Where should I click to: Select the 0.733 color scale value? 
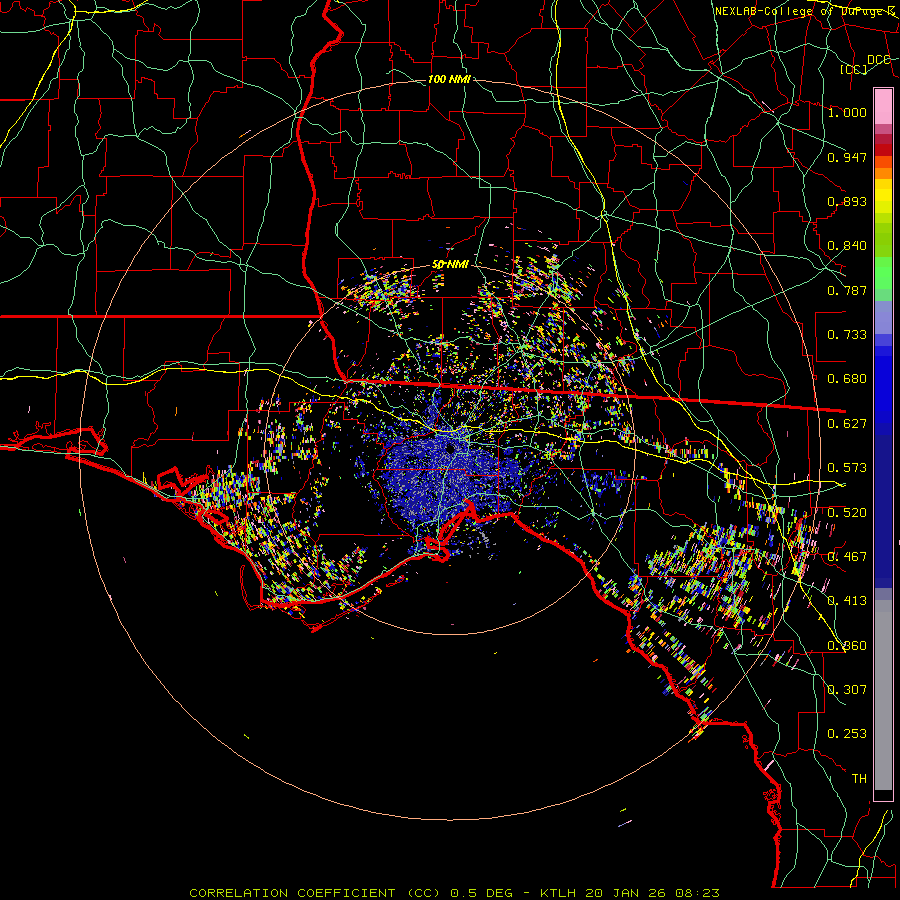[x=847, y=335]
